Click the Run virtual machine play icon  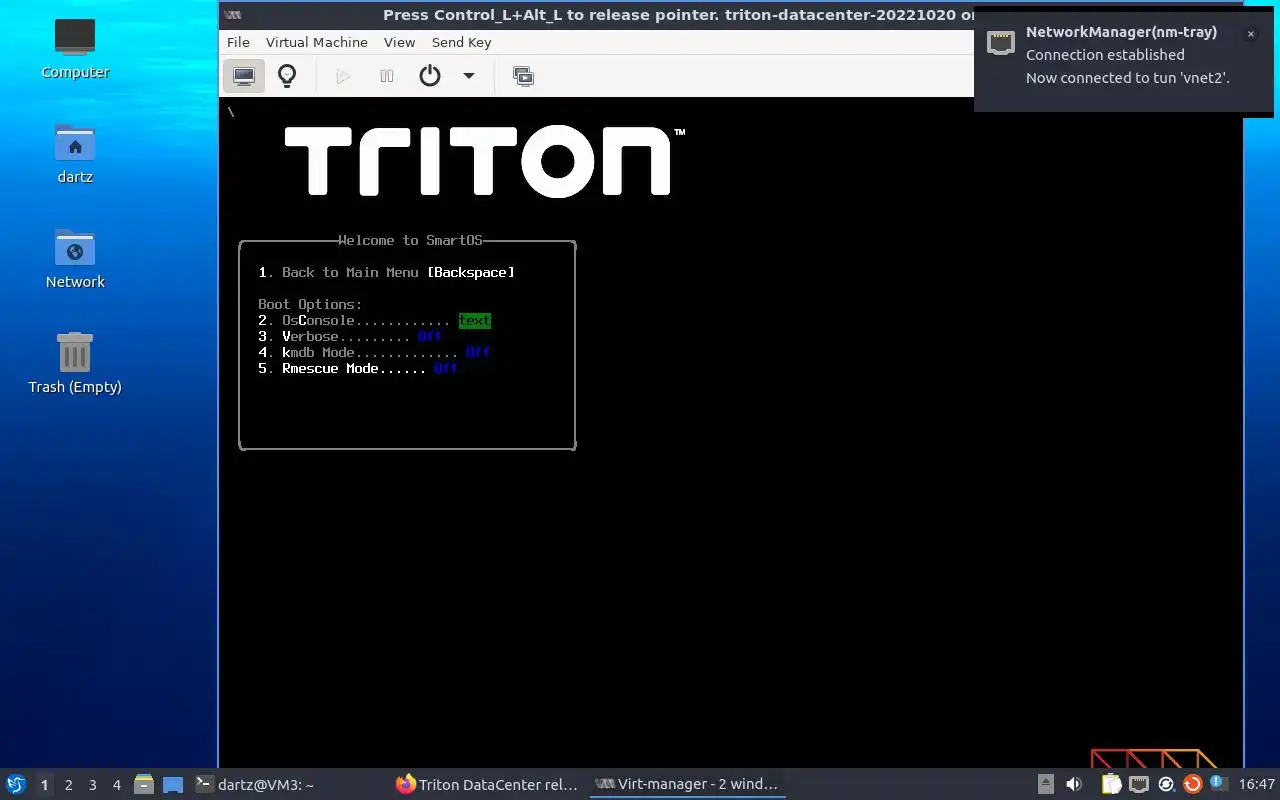343,76
